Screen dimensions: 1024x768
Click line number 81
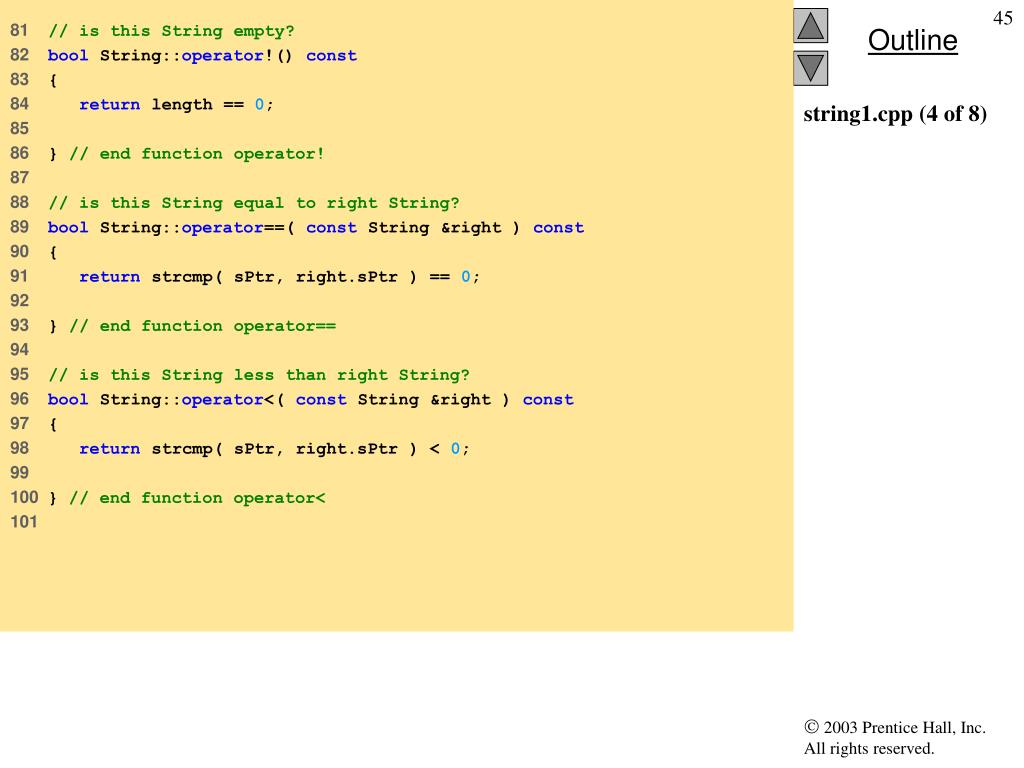click(20, 31)
